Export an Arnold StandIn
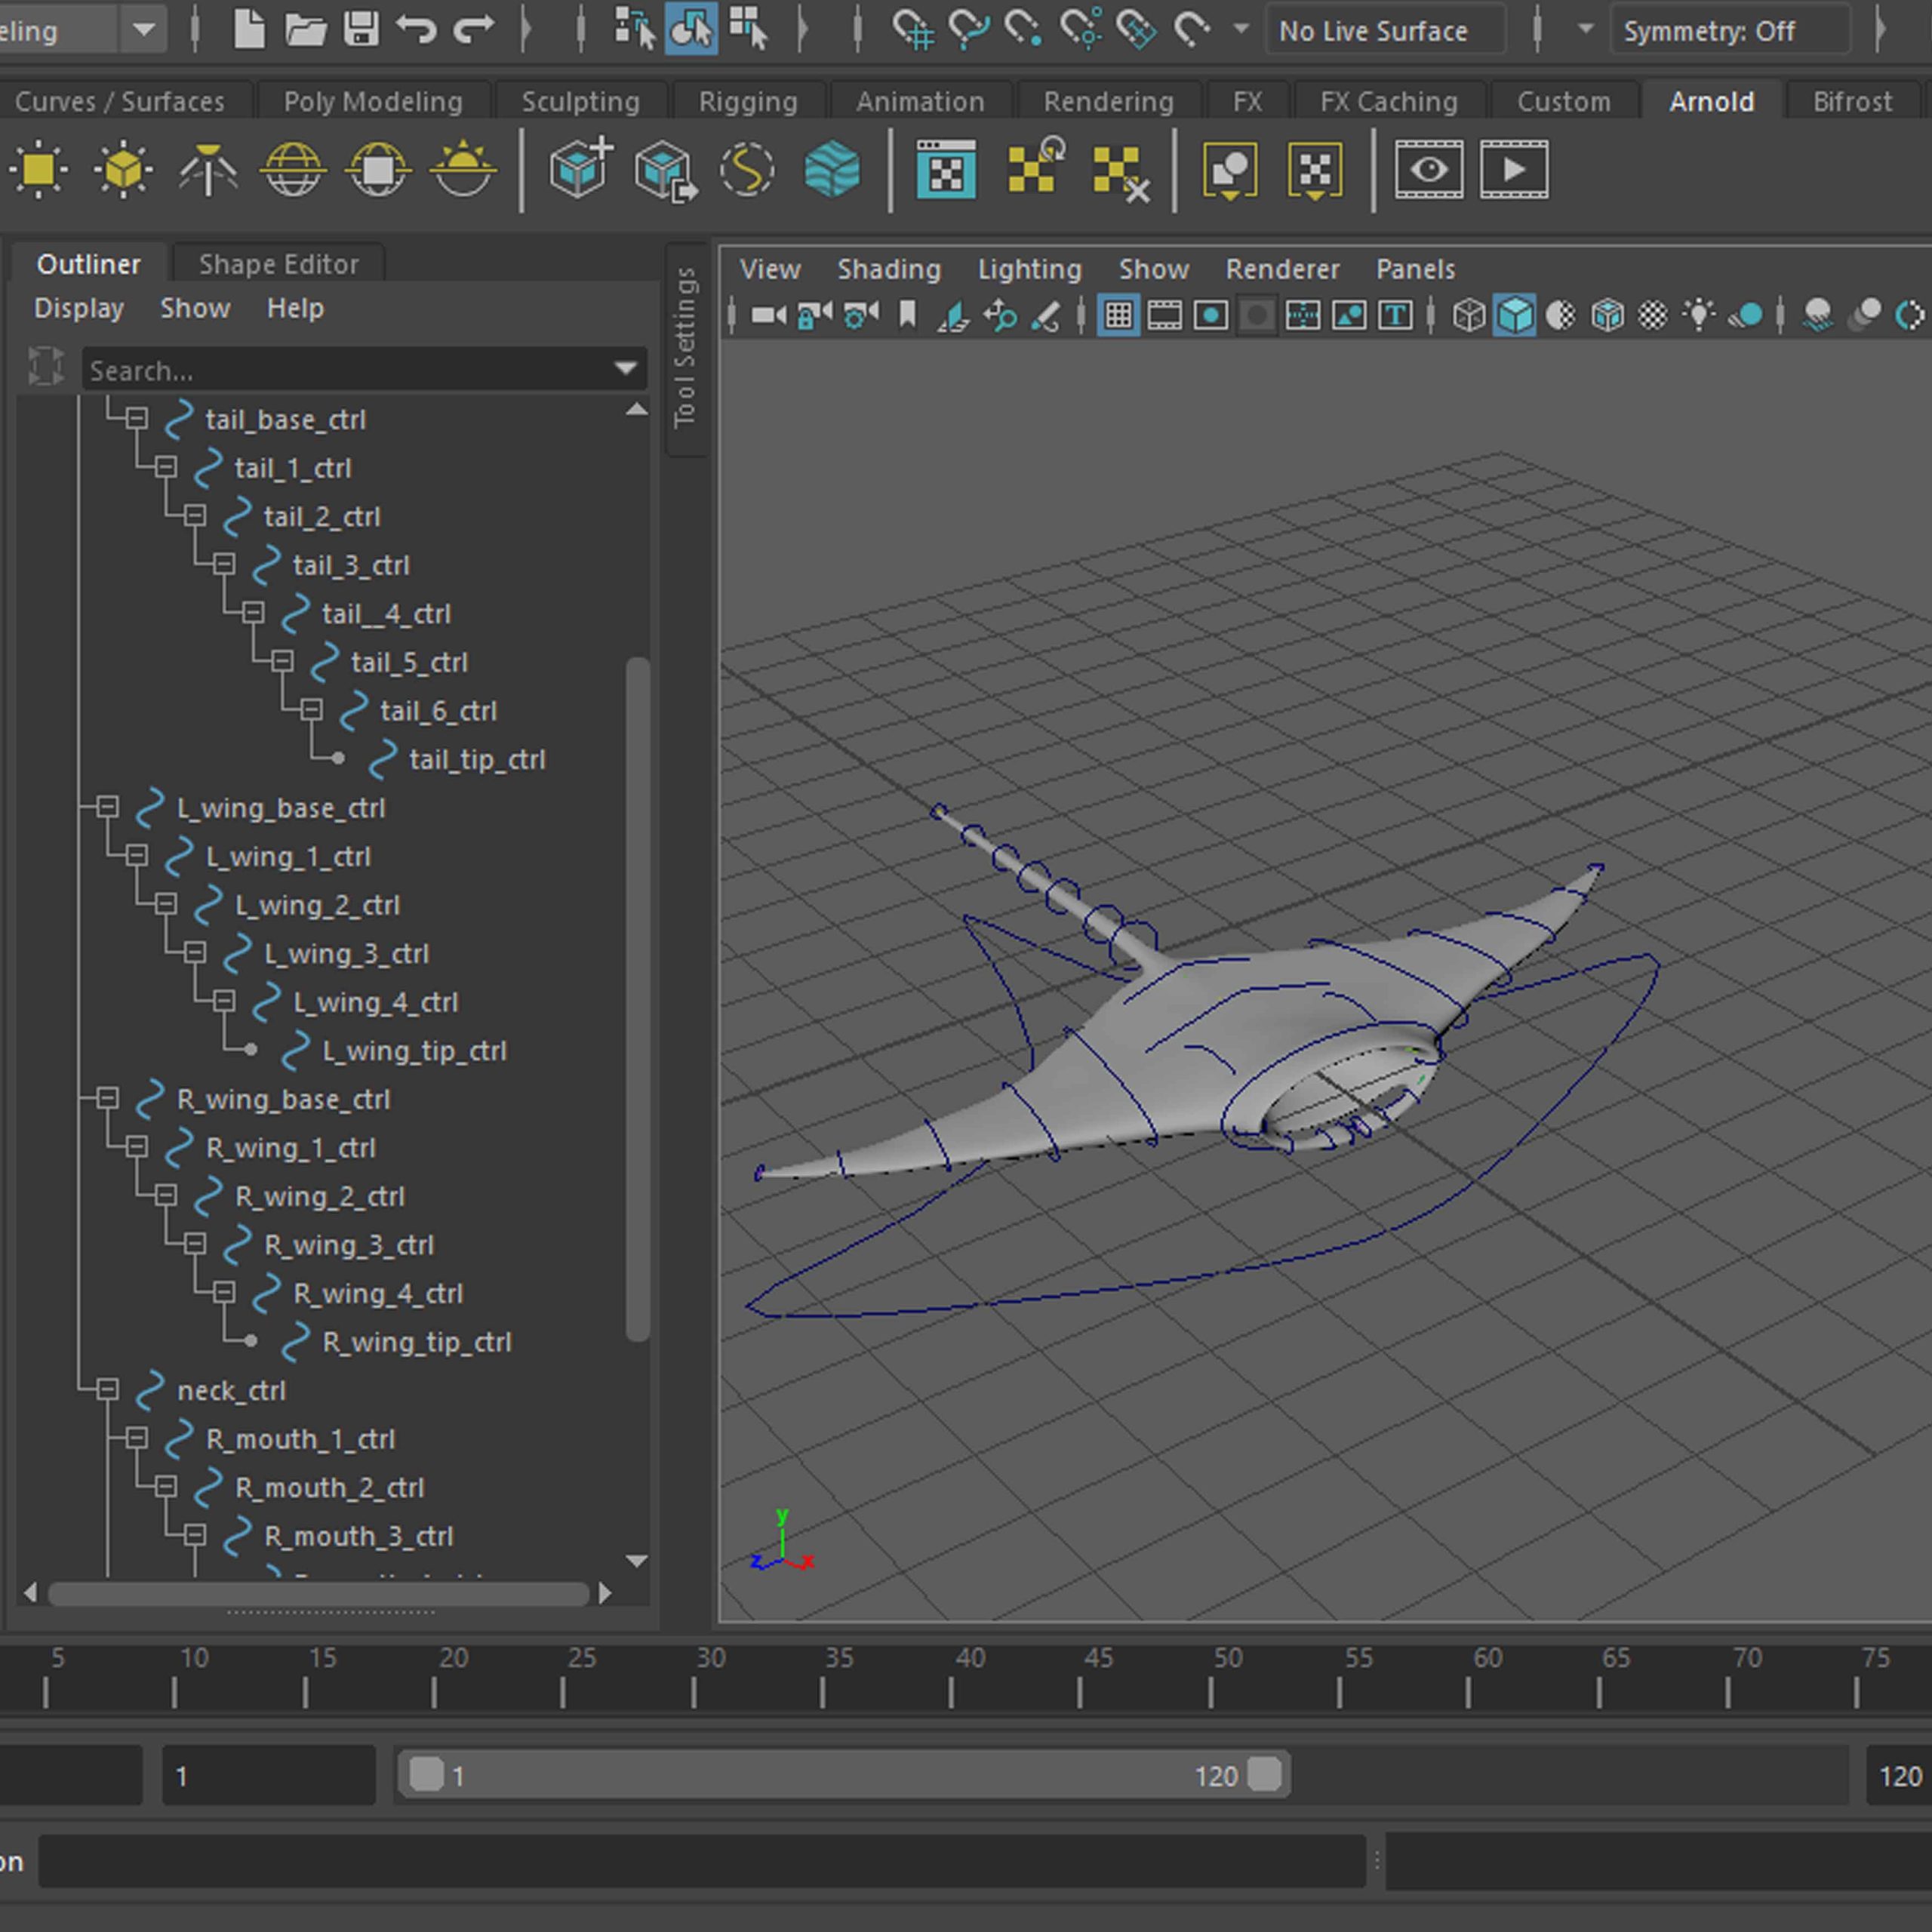The width and height of the screenshot is (1932, 1932). pos(666,171)
